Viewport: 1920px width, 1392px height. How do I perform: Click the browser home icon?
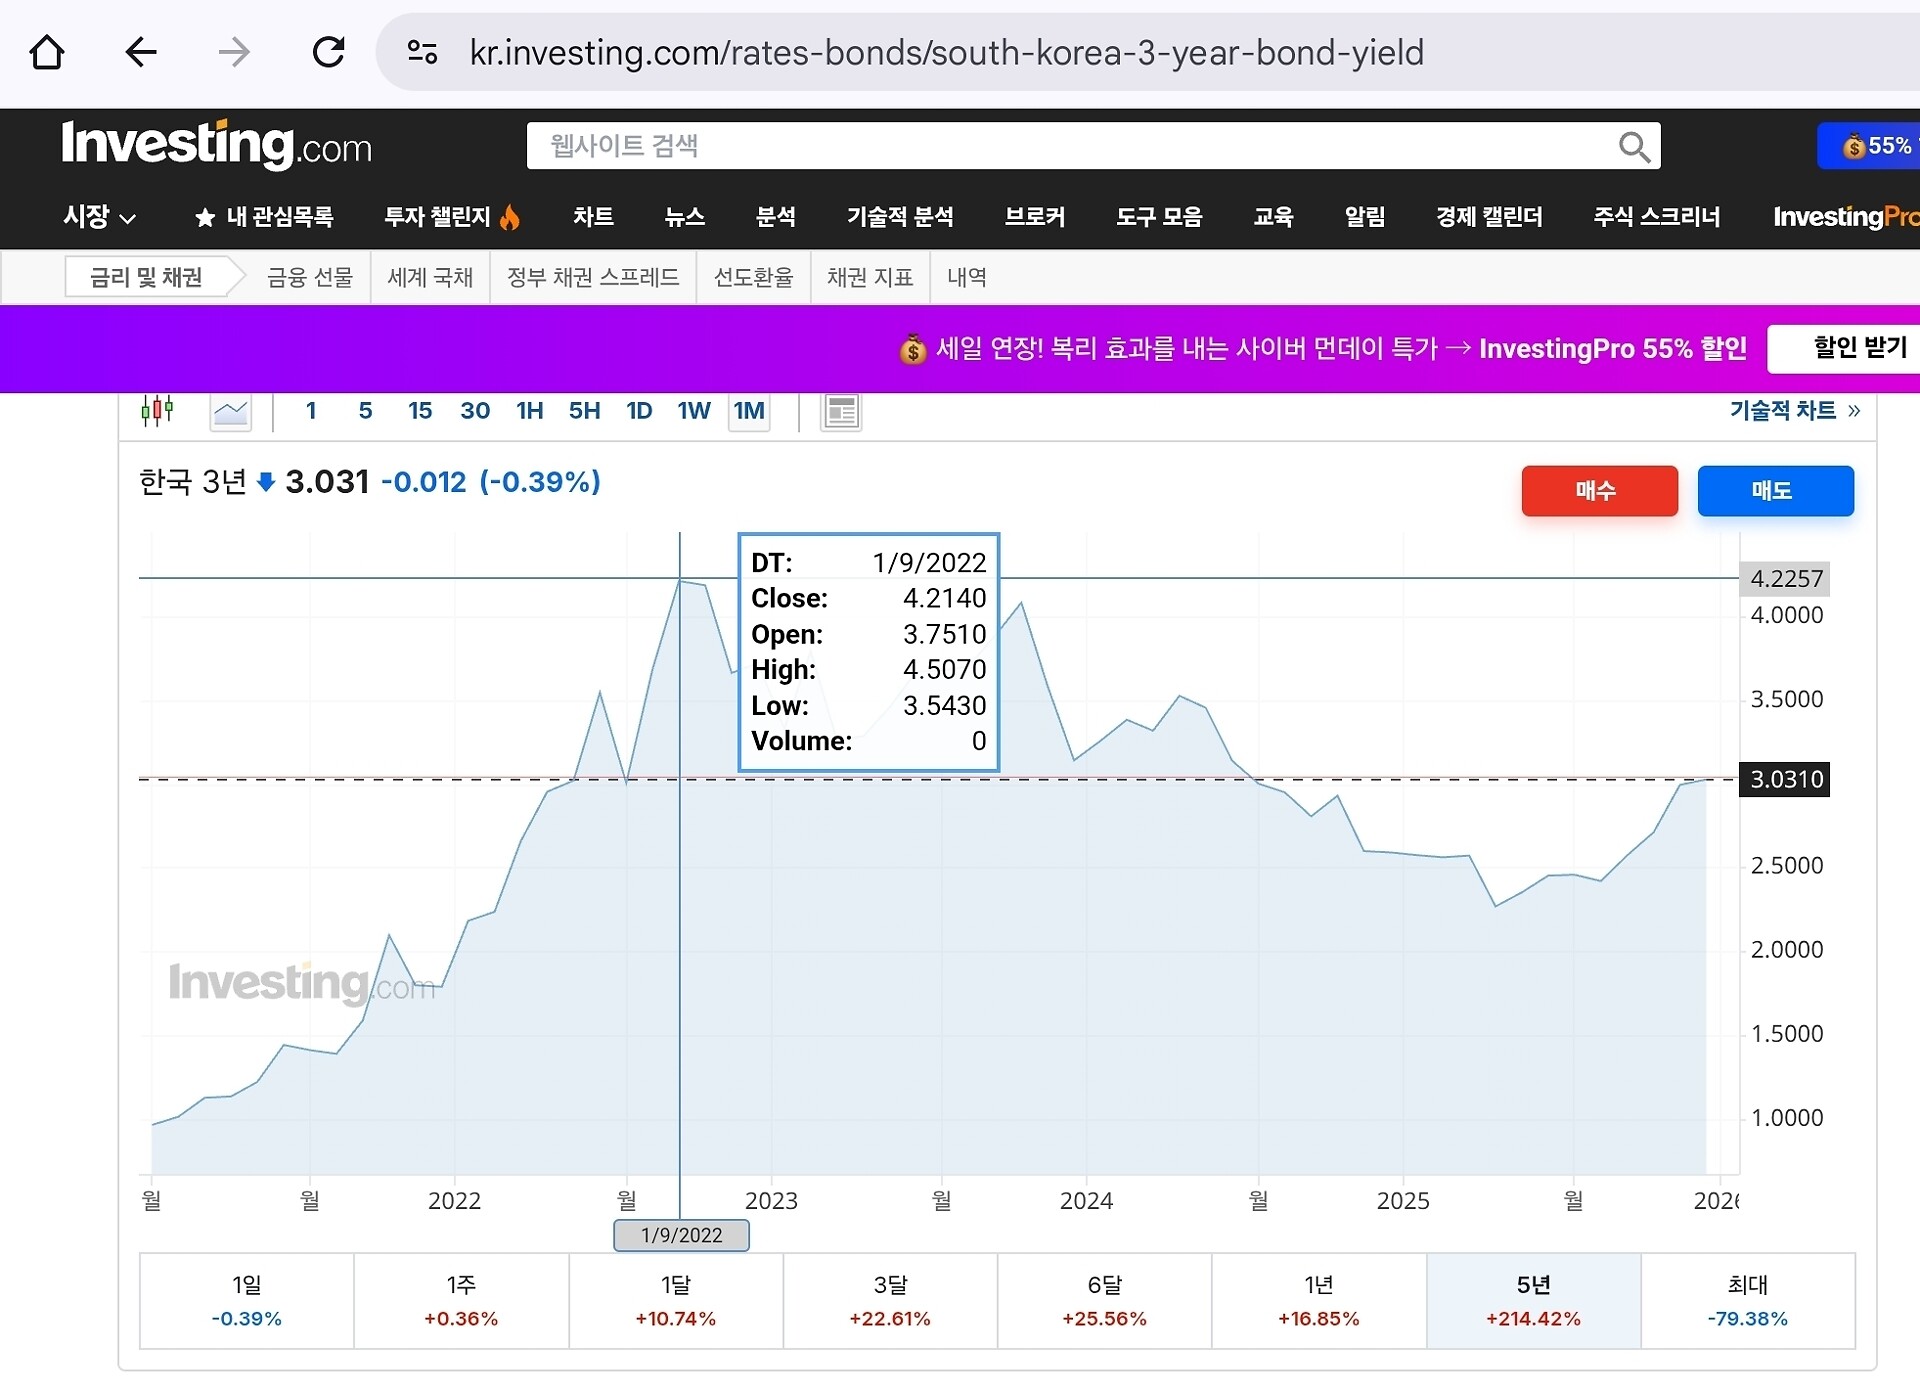[x=47, y=52]
